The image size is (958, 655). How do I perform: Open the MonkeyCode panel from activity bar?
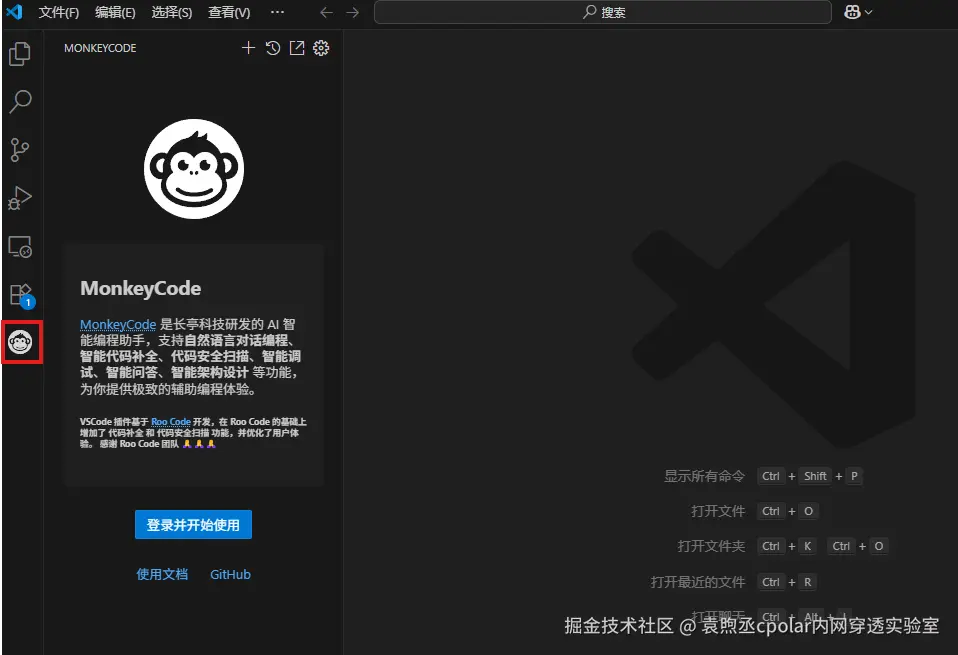tap(20, 342)
